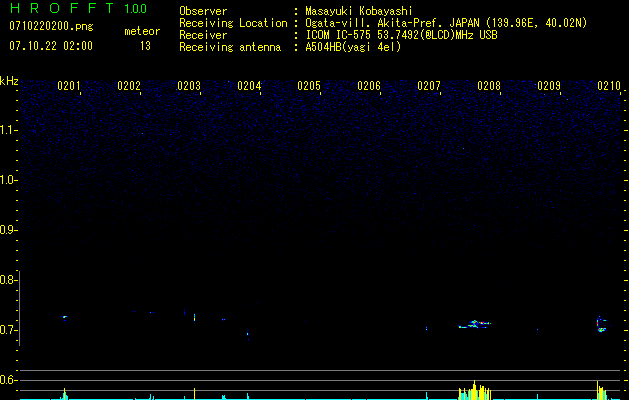Screen dimensions: 629x400
Task: Click the 0.7 kHz axis label
Action: 8,330
